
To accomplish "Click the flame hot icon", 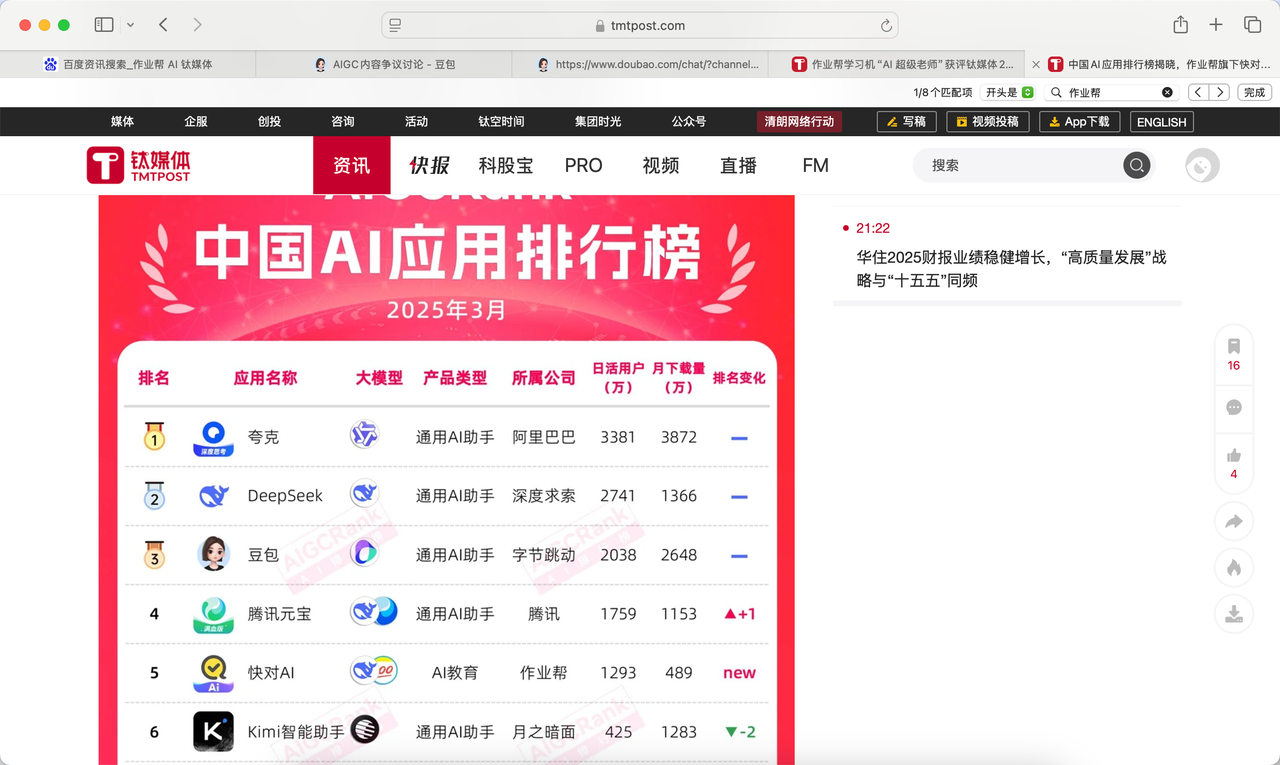I will 1234,568.
